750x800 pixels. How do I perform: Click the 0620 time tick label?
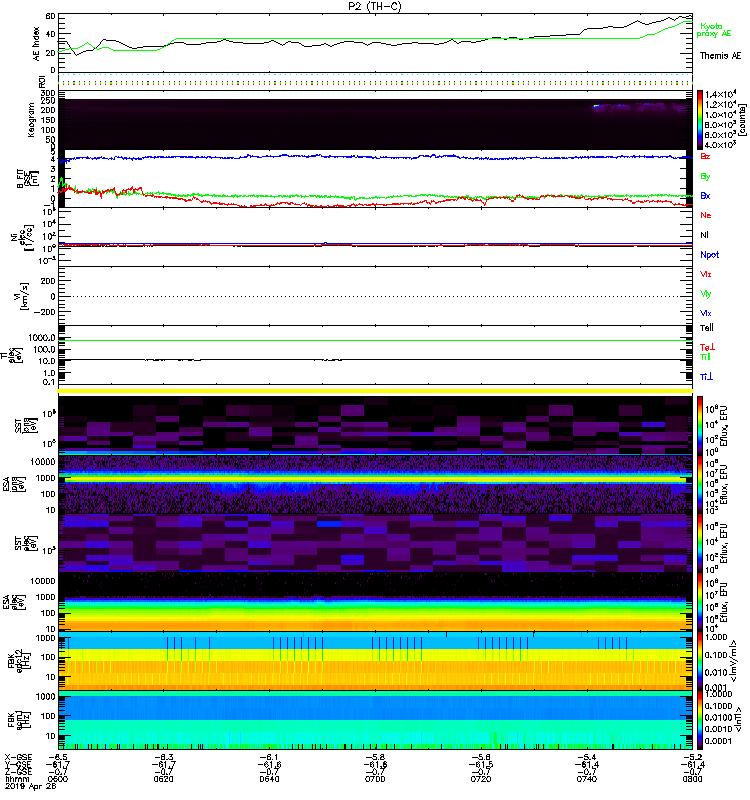point(163,779)
